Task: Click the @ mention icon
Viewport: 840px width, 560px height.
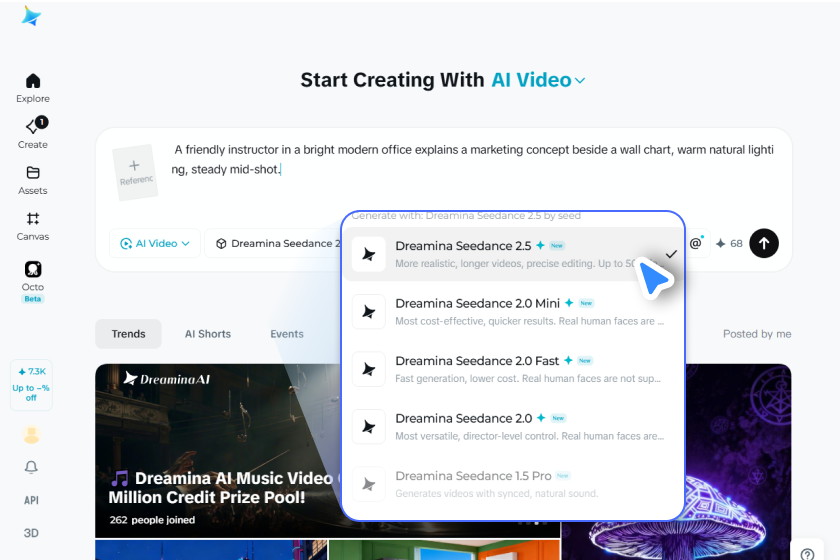Action: click(x=695, y=243)
